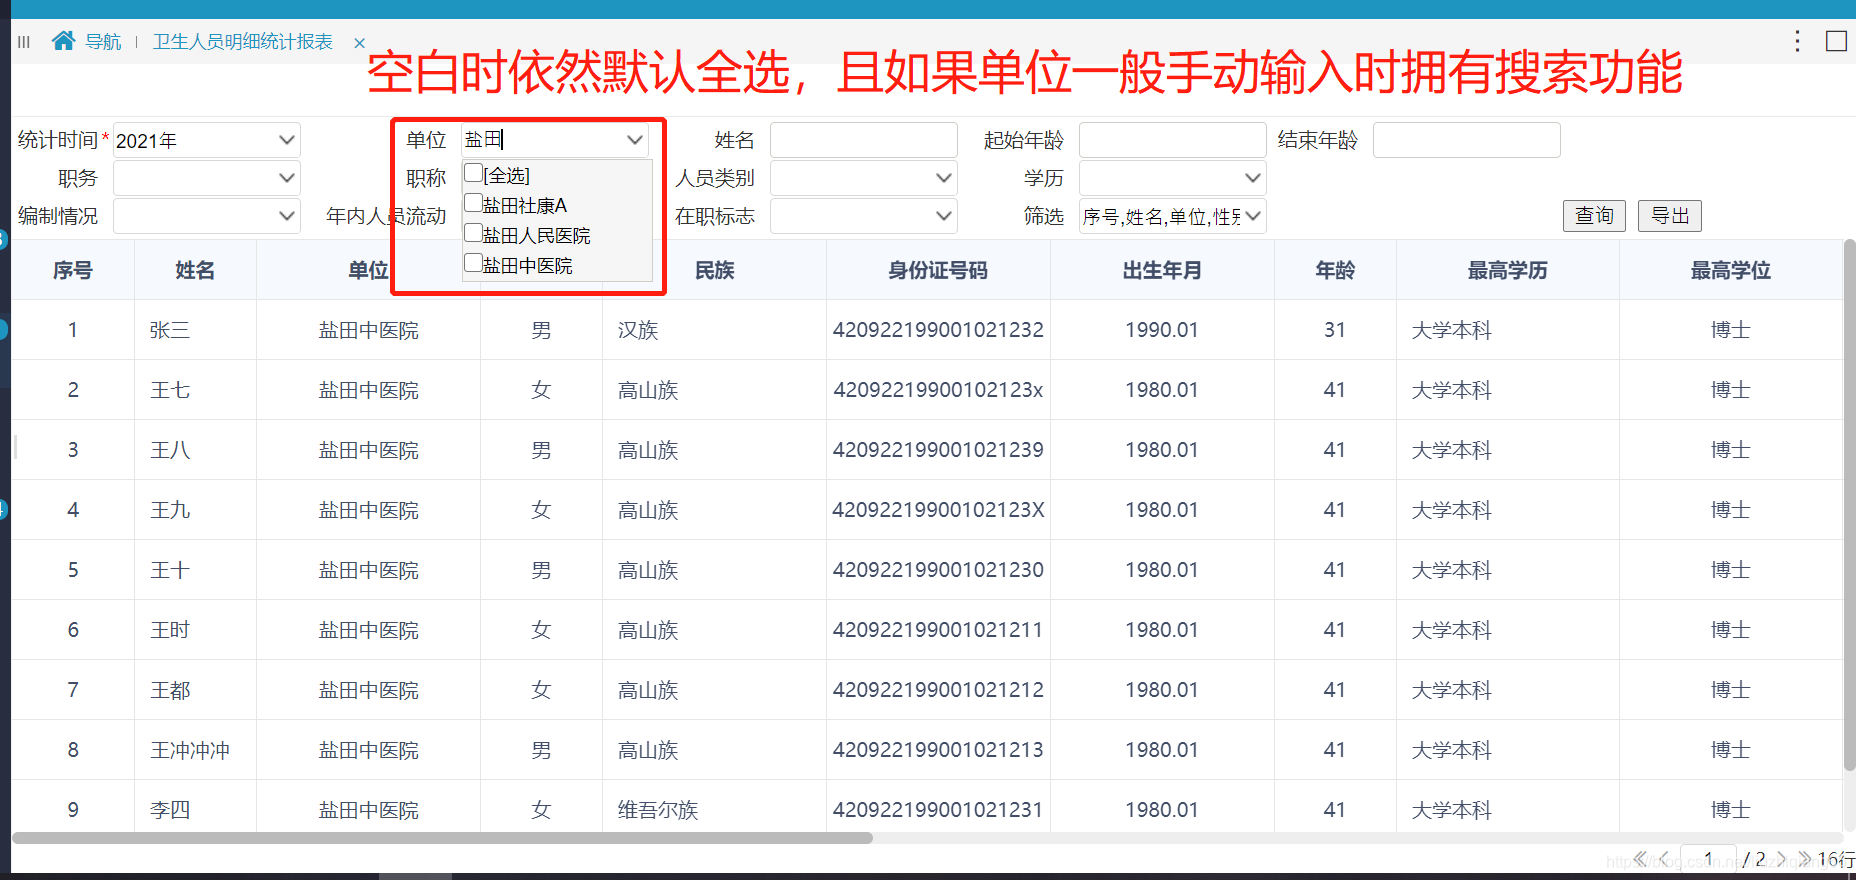Check the 盐田社康A checkbox
The image size is (1856, 880).
[473, 204]
